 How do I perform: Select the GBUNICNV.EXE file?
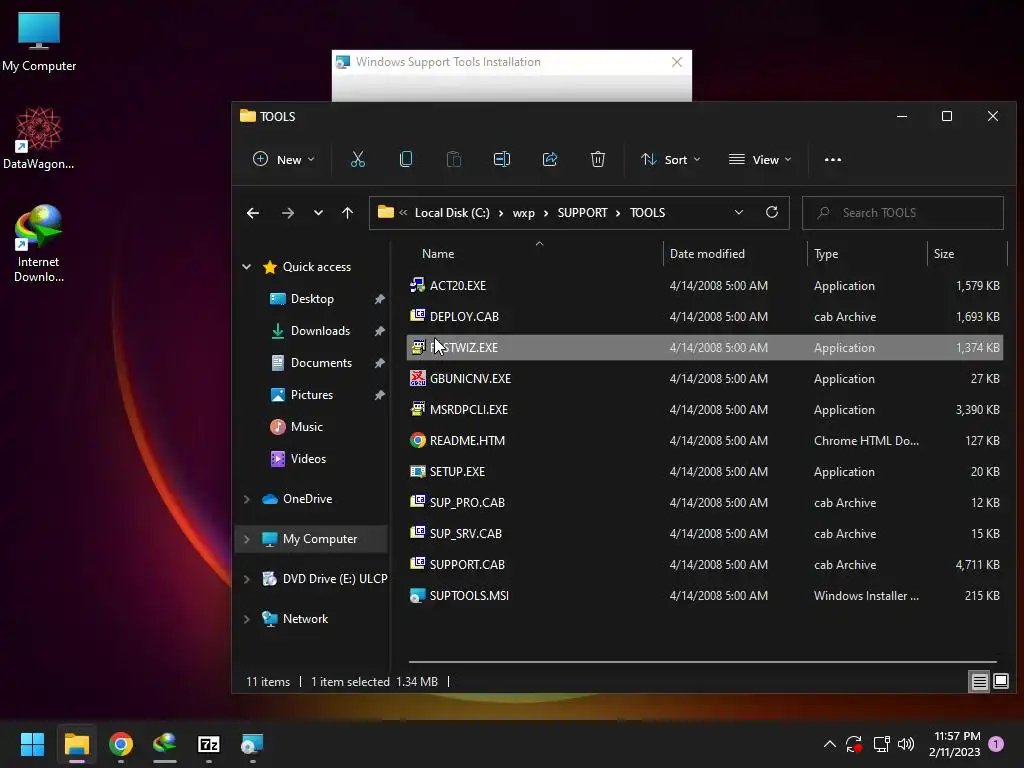pyautogui.click(x=705, y=378)
